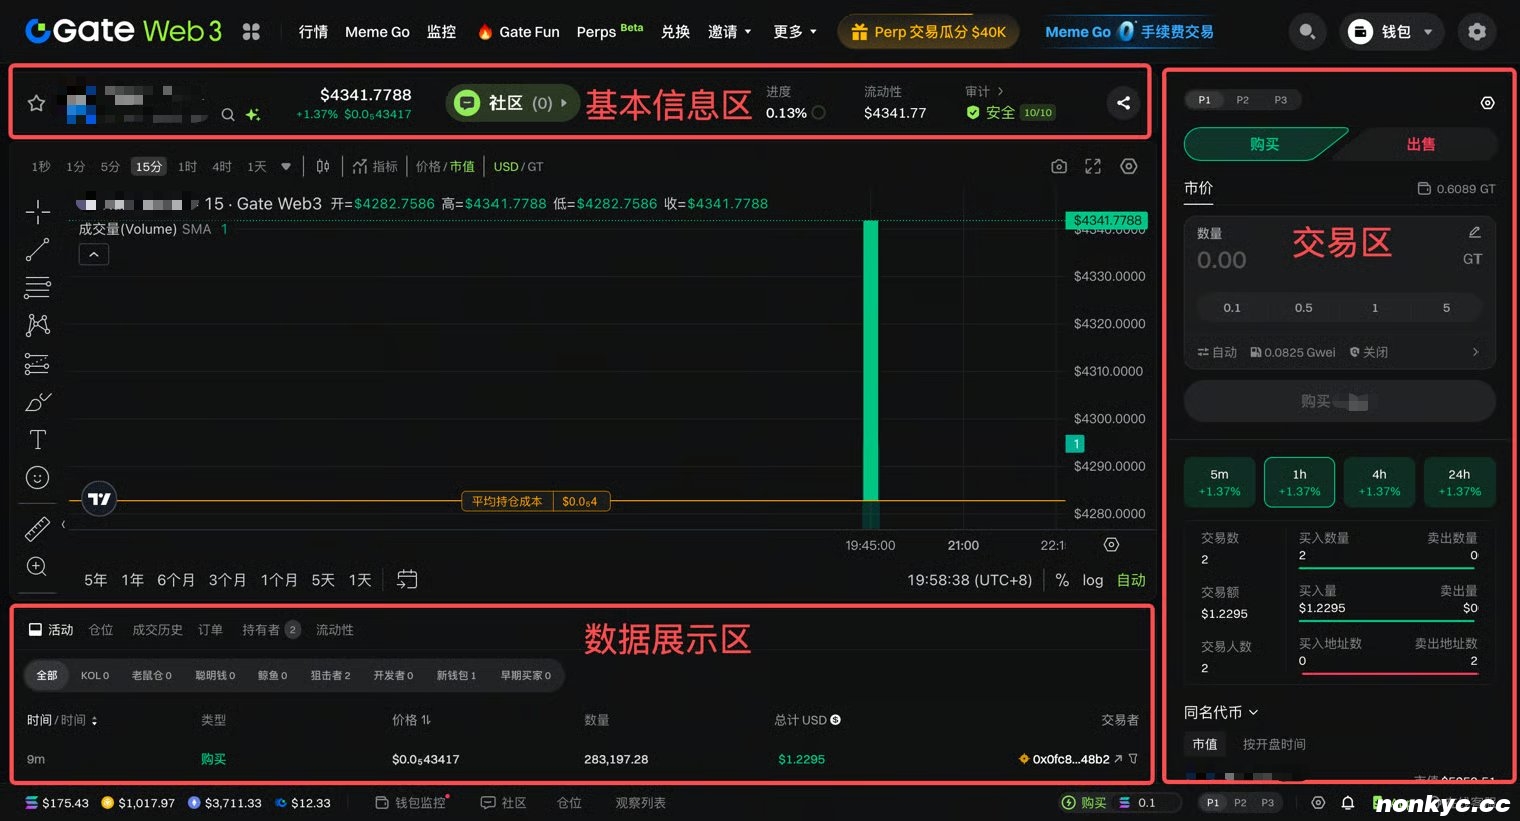Open the 指标 indicators menu
The width and height of the screenshot is (1520, 821).
pyautogui.click(x=375, y=166)
